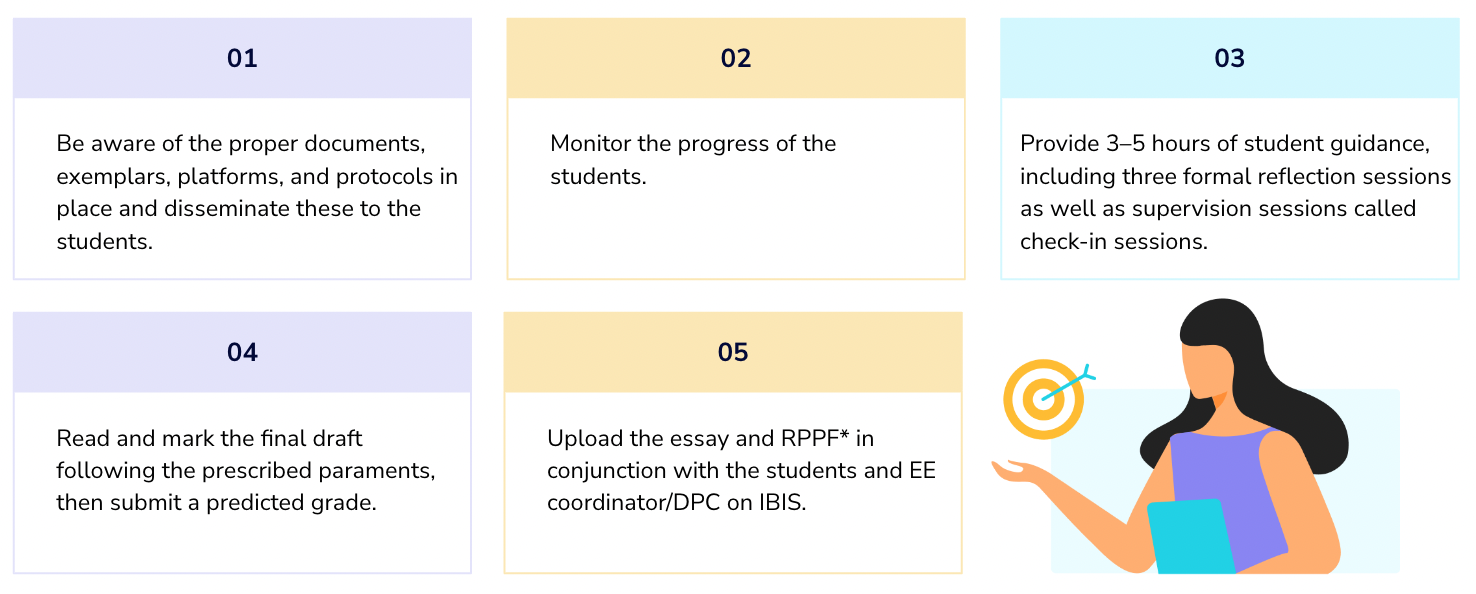Click the 'check-in sessions' text
Viewport: 1476px width, 594px height.
tap(1114, 241)
